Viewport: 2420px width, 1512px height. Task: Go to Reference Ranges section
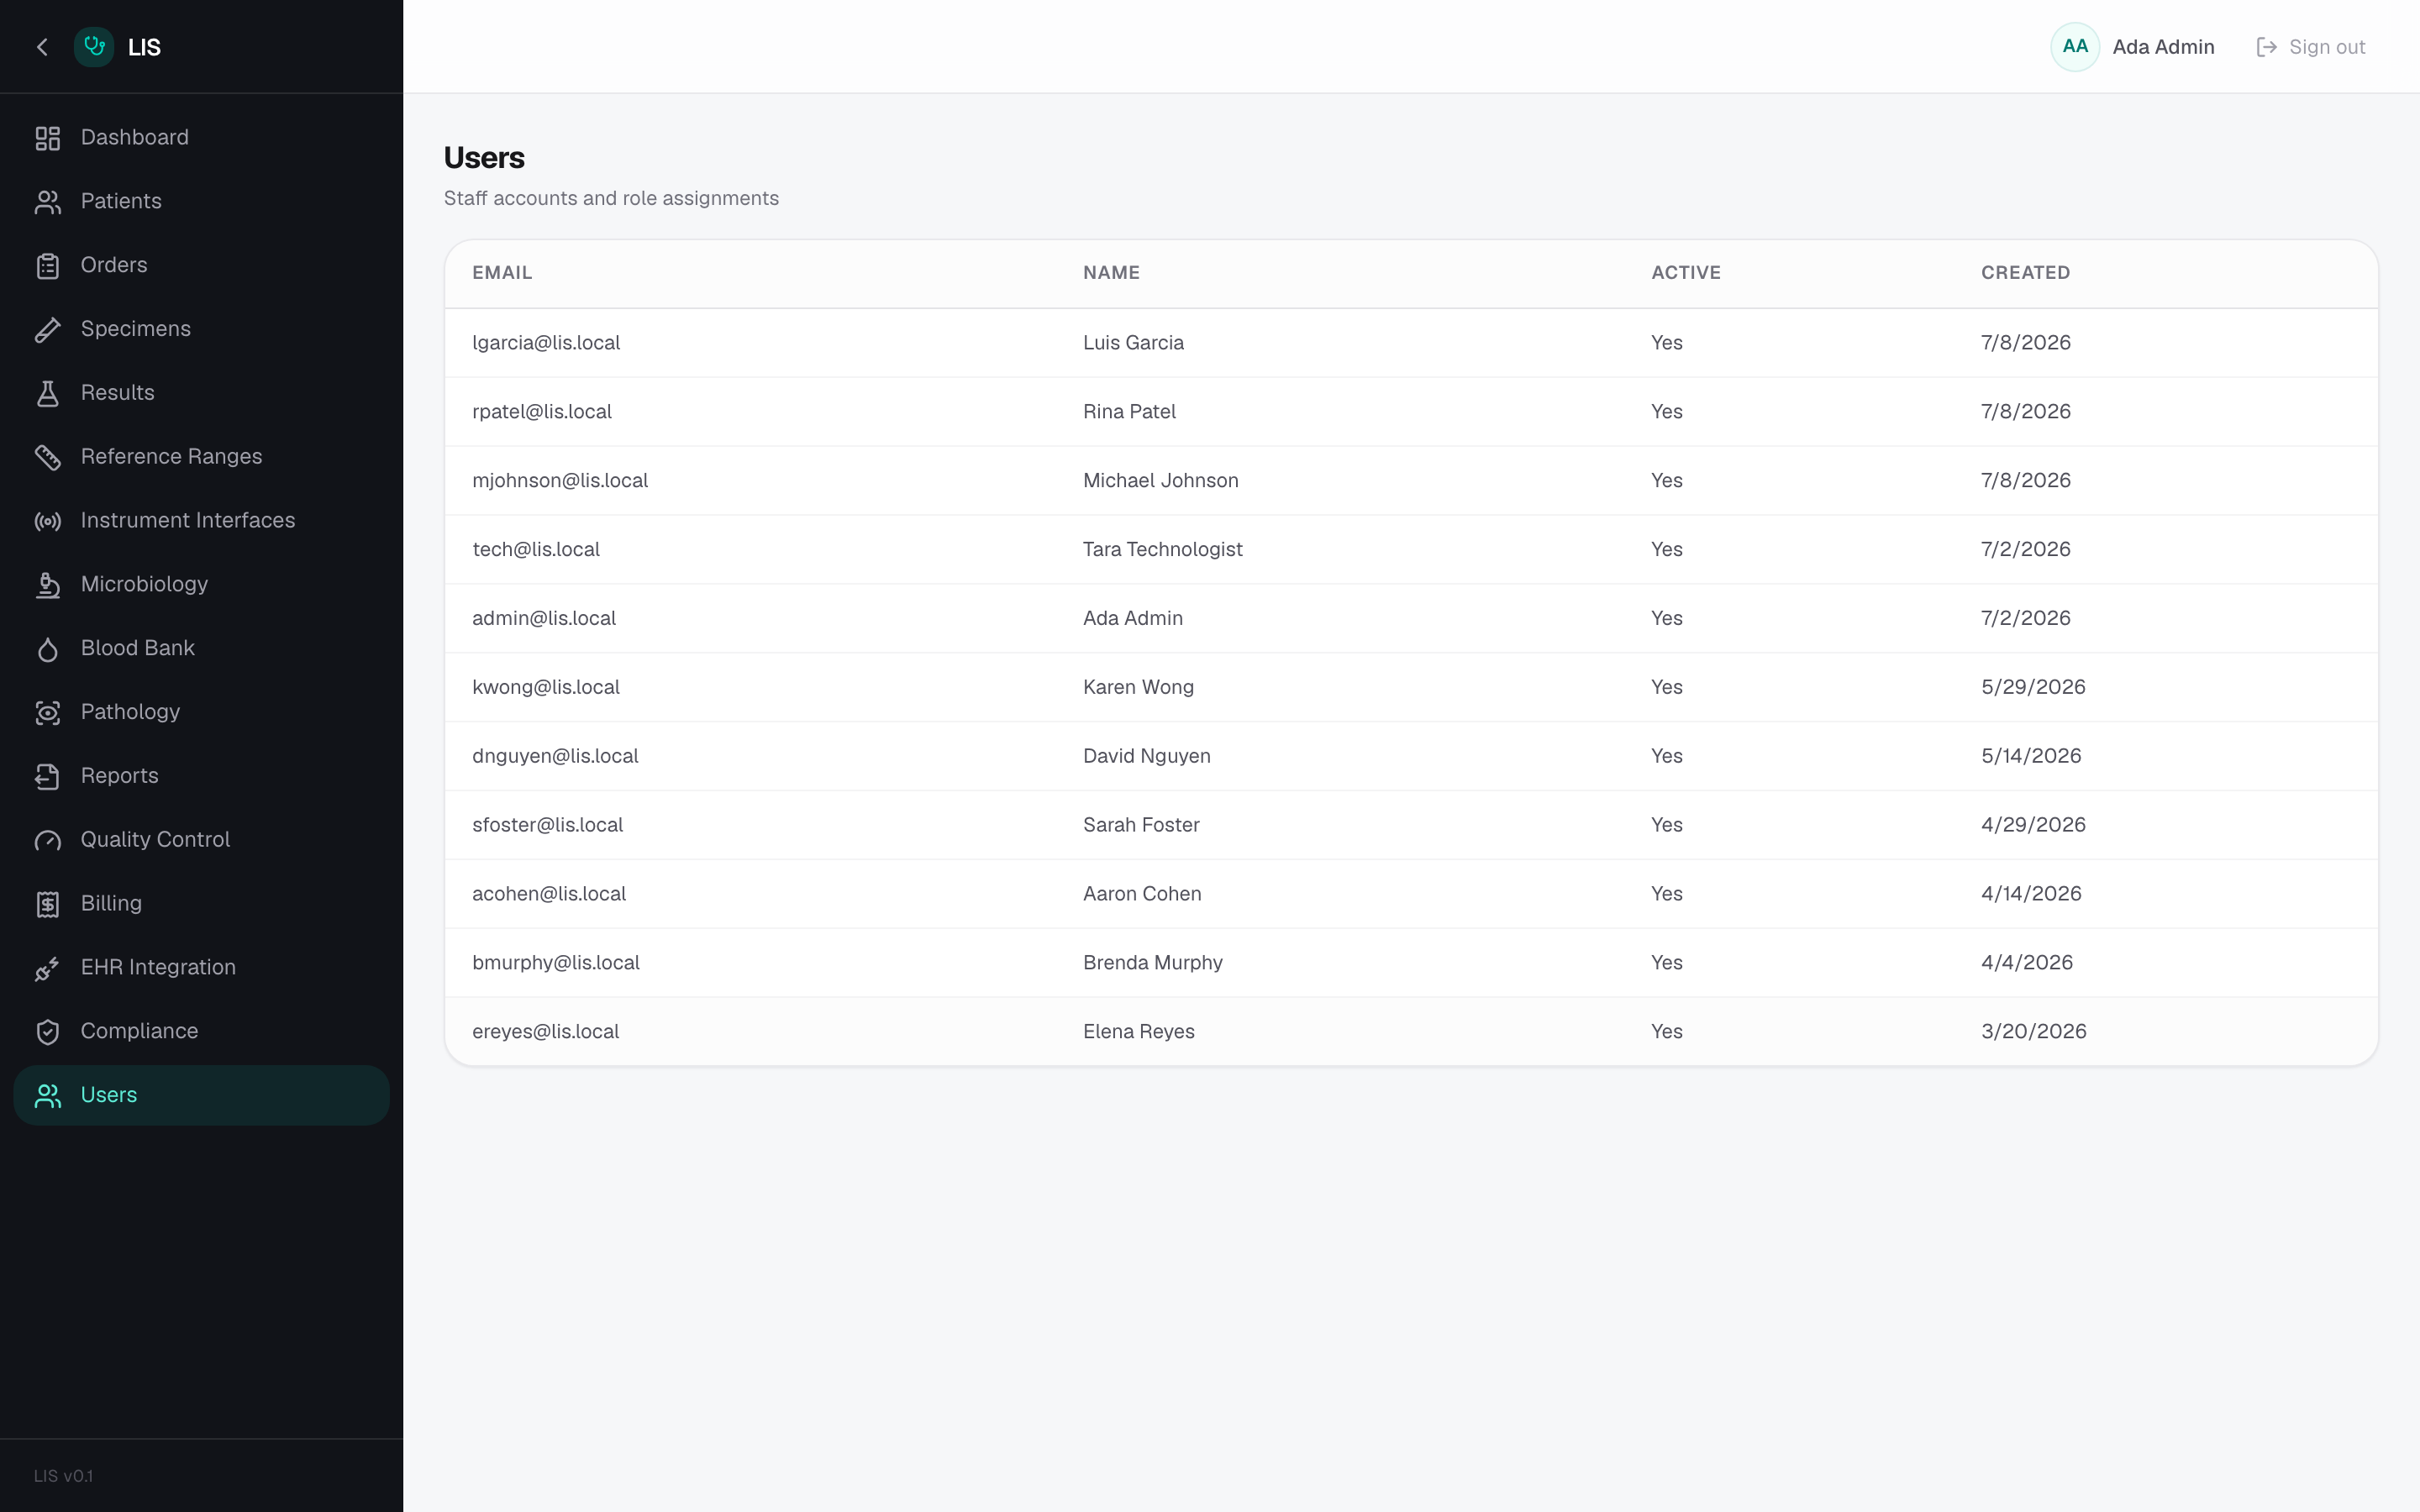tap(201, 457)
